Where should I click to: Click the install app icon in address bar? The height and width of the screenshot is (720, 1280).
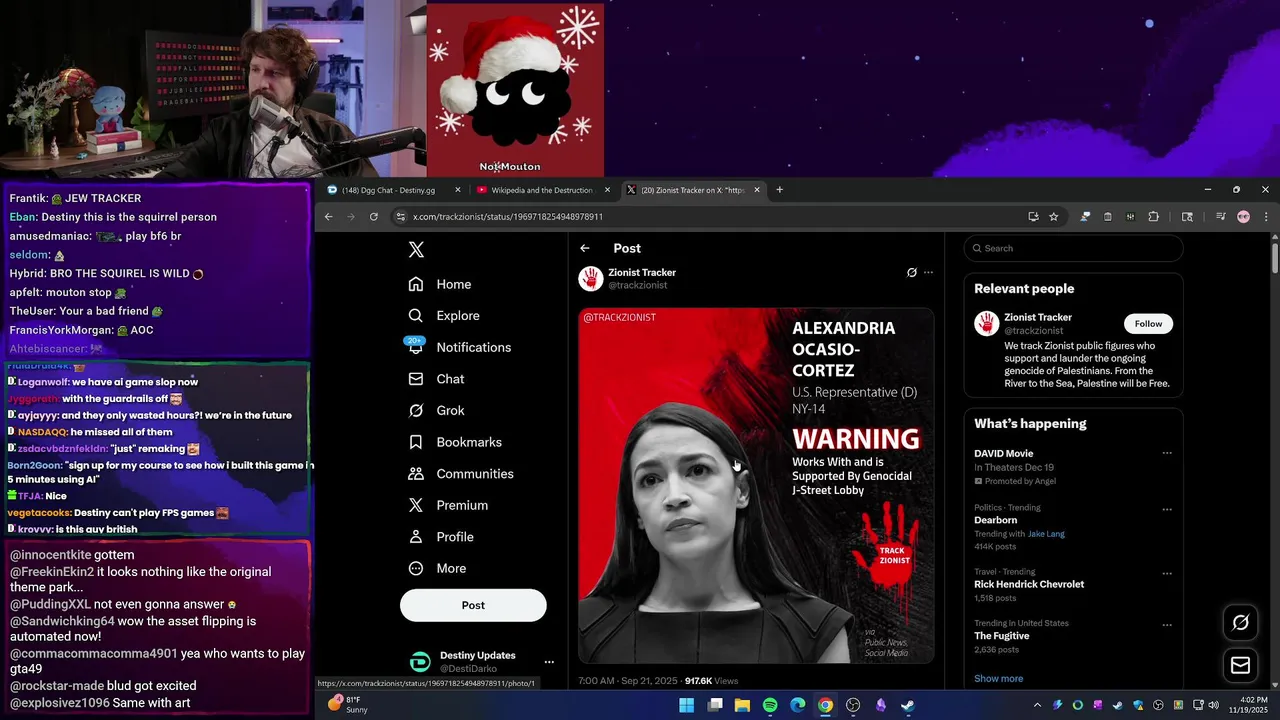[1033, 216]
